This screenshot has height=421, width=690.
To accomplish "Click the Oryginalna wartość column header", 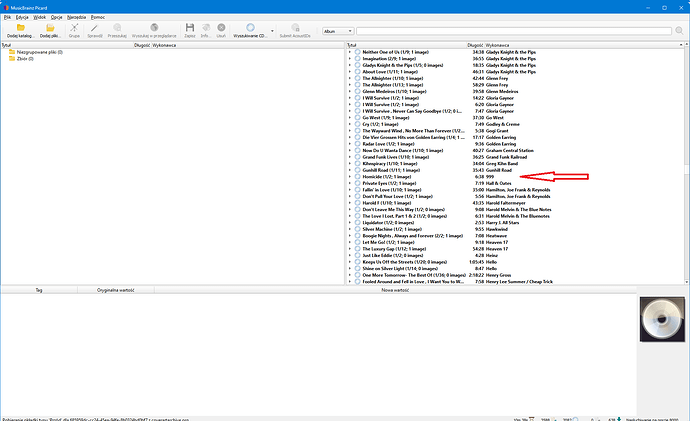I will point(116,290).
